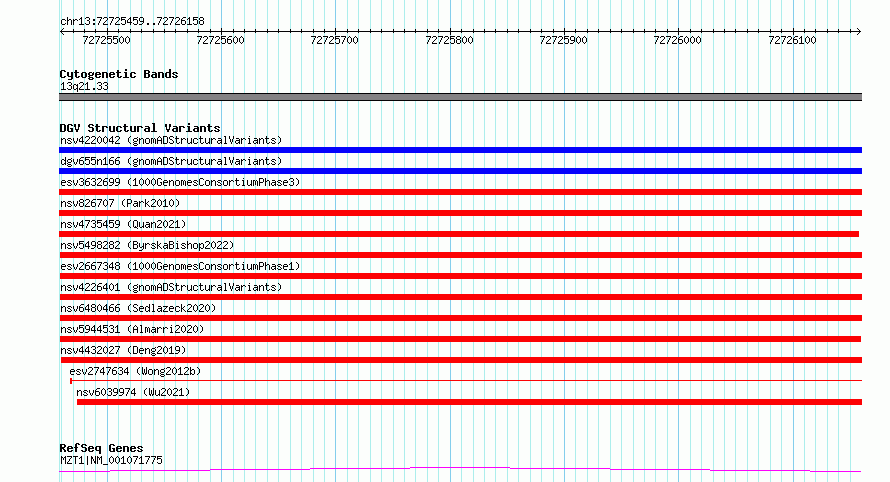Select the red nsv4735459 variant bar
Viewport: 890px width, 482px height.
coord(459,234)
